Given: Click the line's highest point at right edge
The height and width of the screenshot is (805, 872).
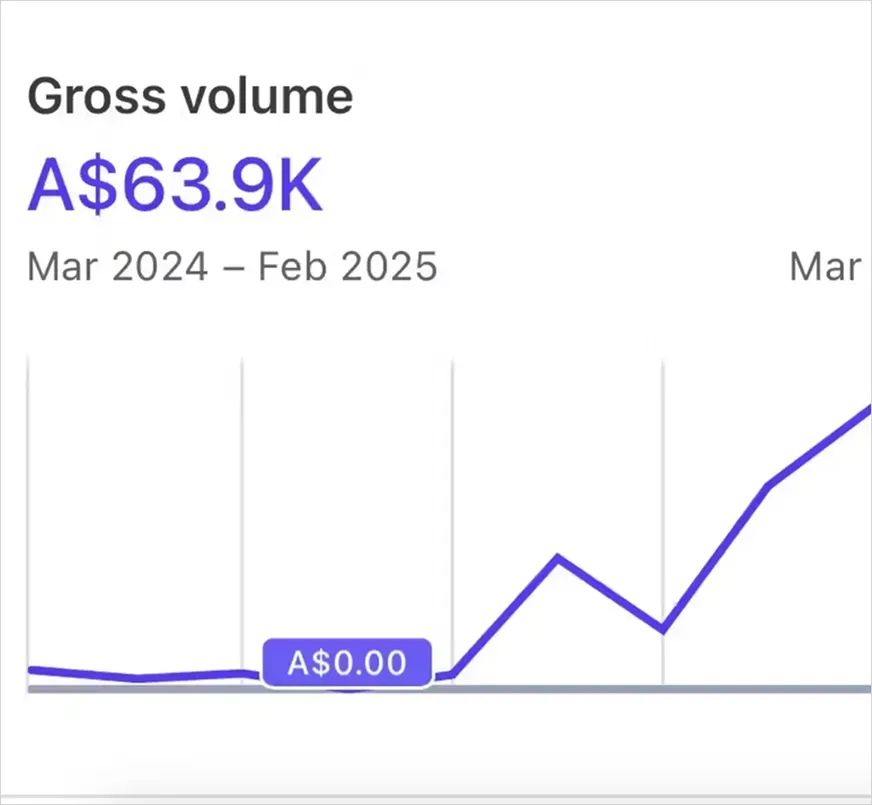Looking at the screenshot, I should click(868, 410).
